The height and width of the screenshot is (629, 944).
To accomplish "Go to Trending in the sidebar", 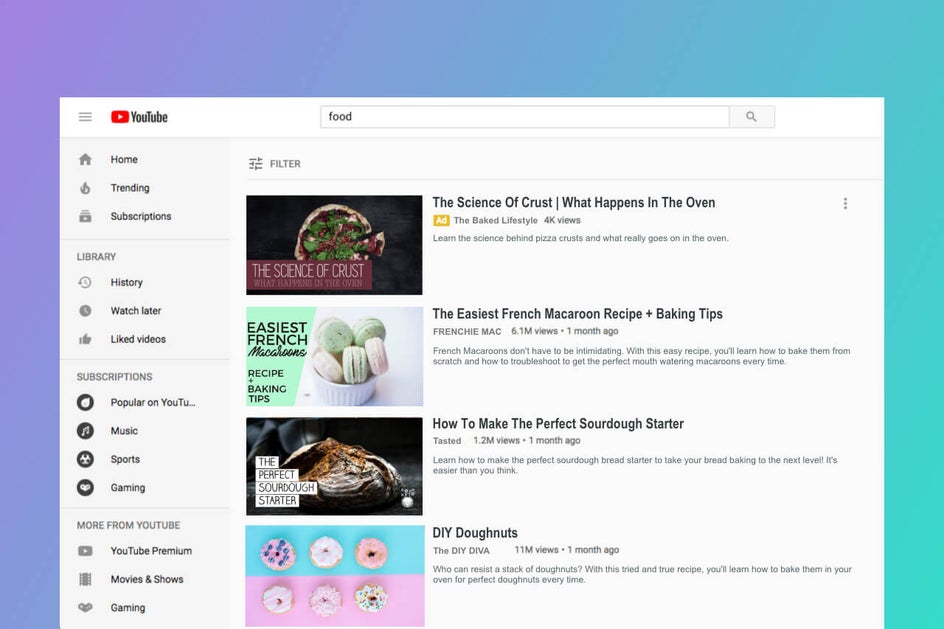I will tap(130, 188).
